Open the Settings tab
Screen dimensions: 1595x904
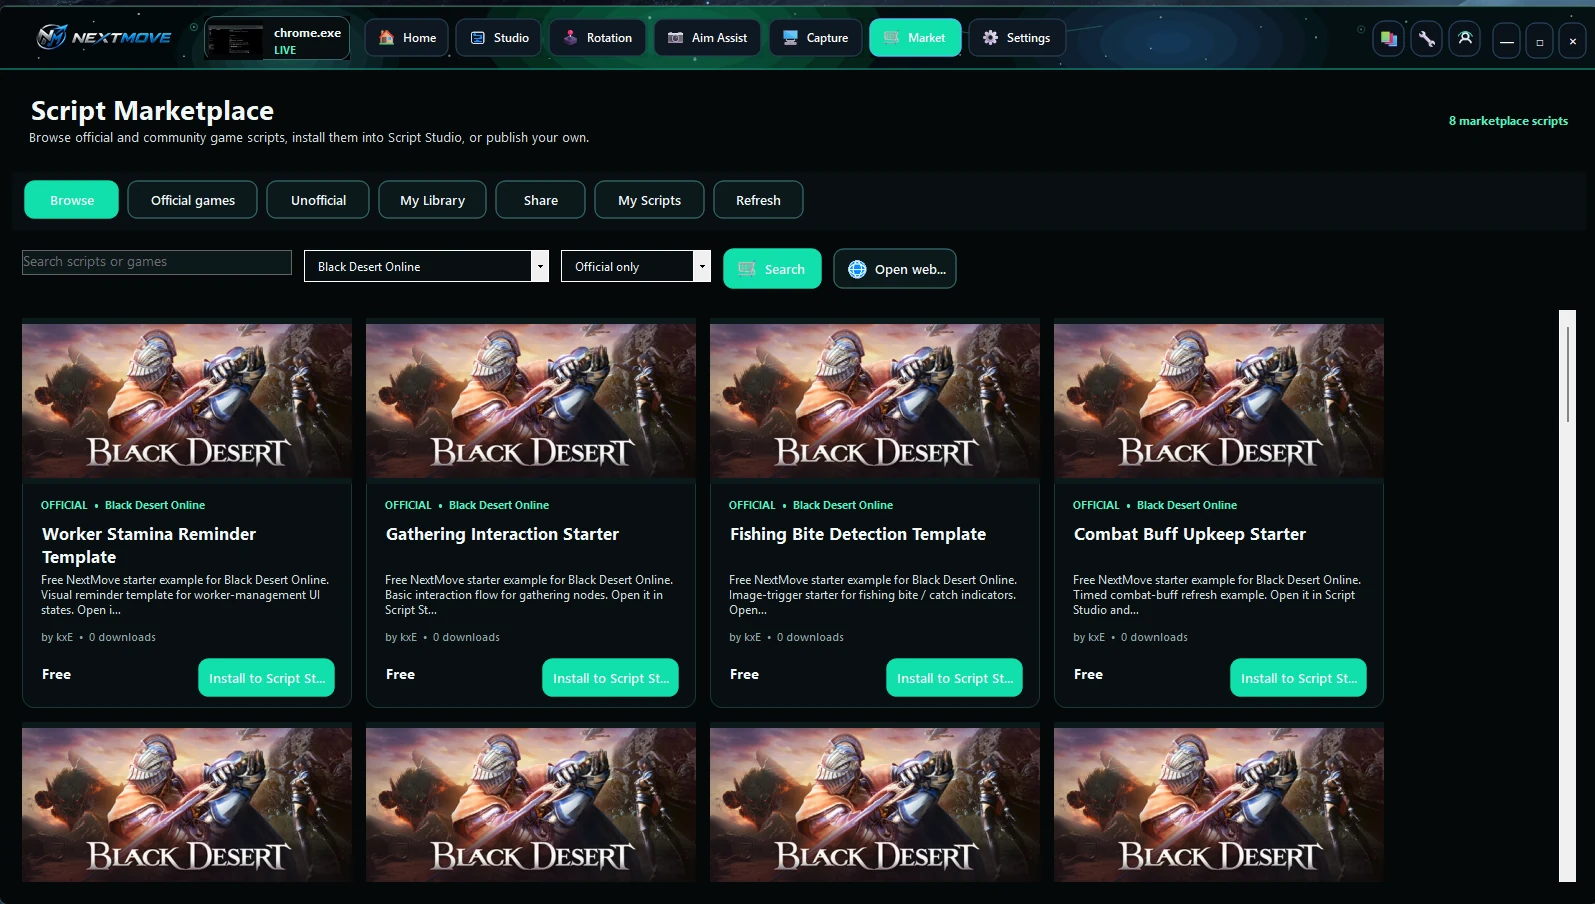pos(1017,38)
